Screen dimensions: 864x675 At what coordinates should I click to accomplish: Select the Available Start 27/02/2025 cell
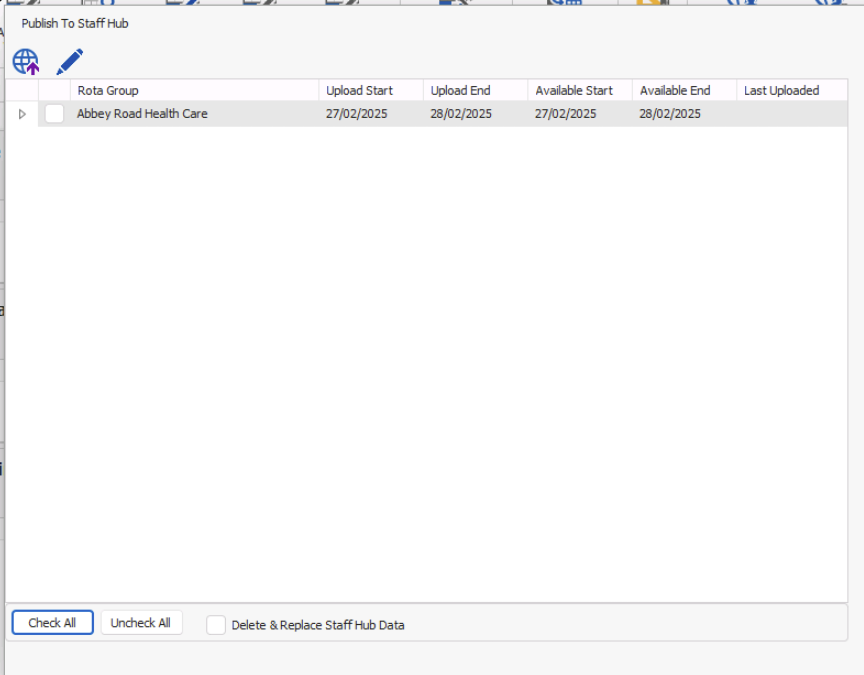579,114
